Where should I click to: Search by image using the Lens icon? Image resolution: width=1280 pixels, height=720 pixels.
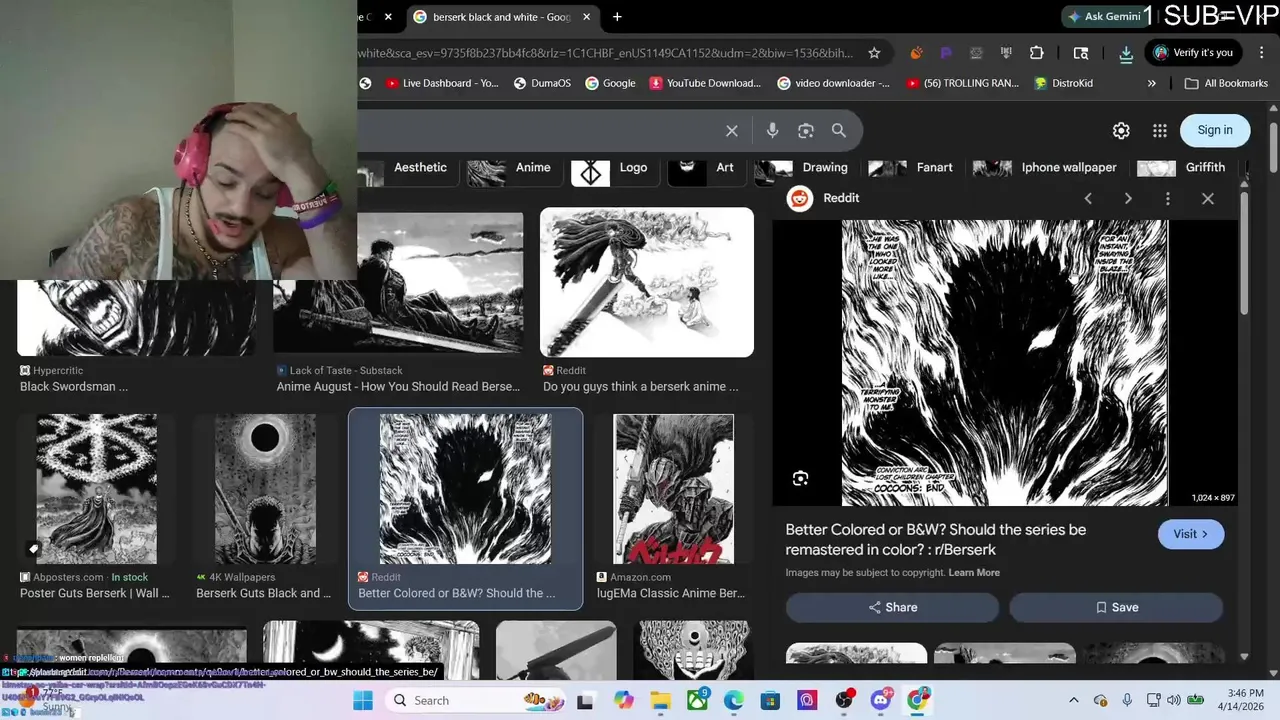pos(806,131)
